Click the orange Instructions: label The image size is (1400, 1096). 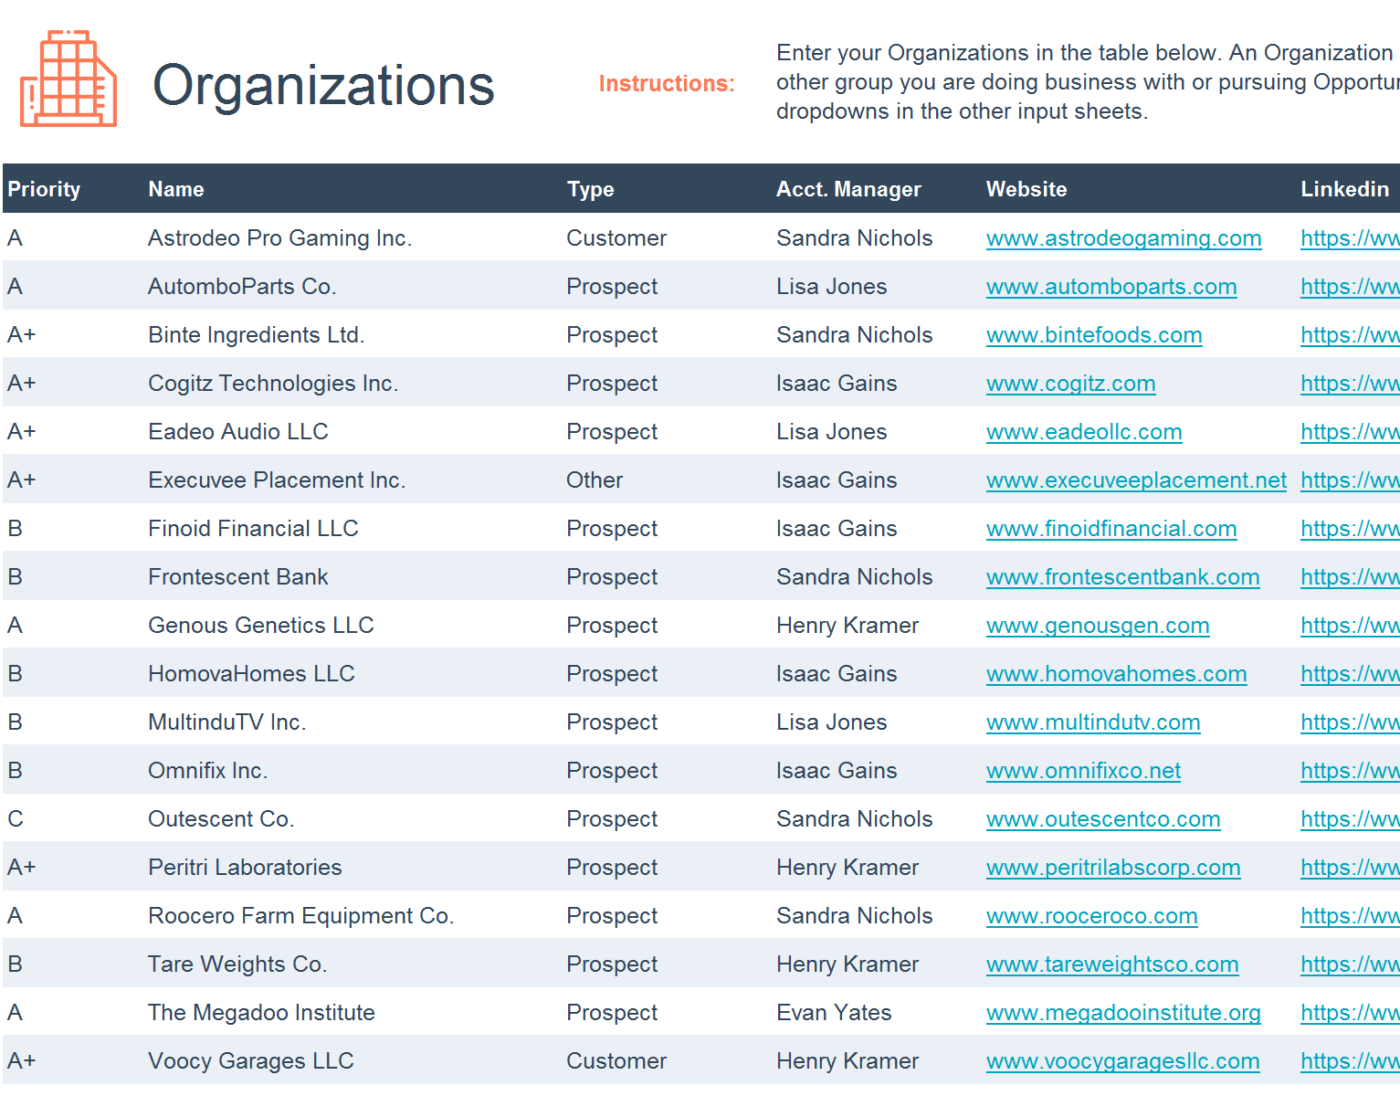[666, 84]
